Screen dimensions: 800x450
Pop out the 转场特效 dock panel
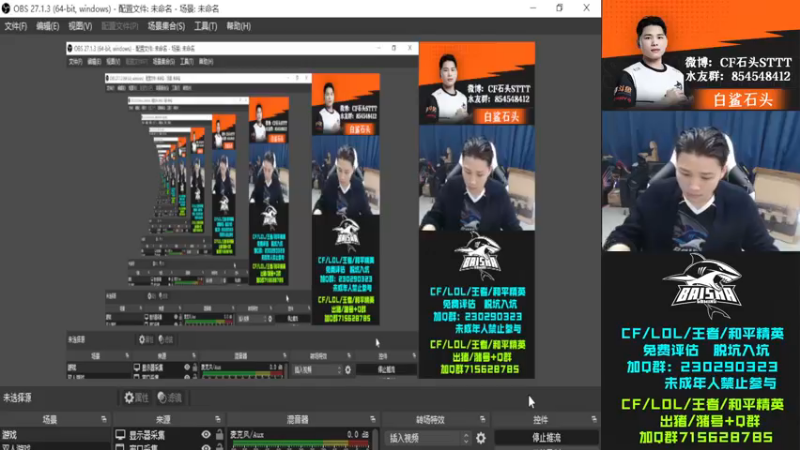[483, 419]
